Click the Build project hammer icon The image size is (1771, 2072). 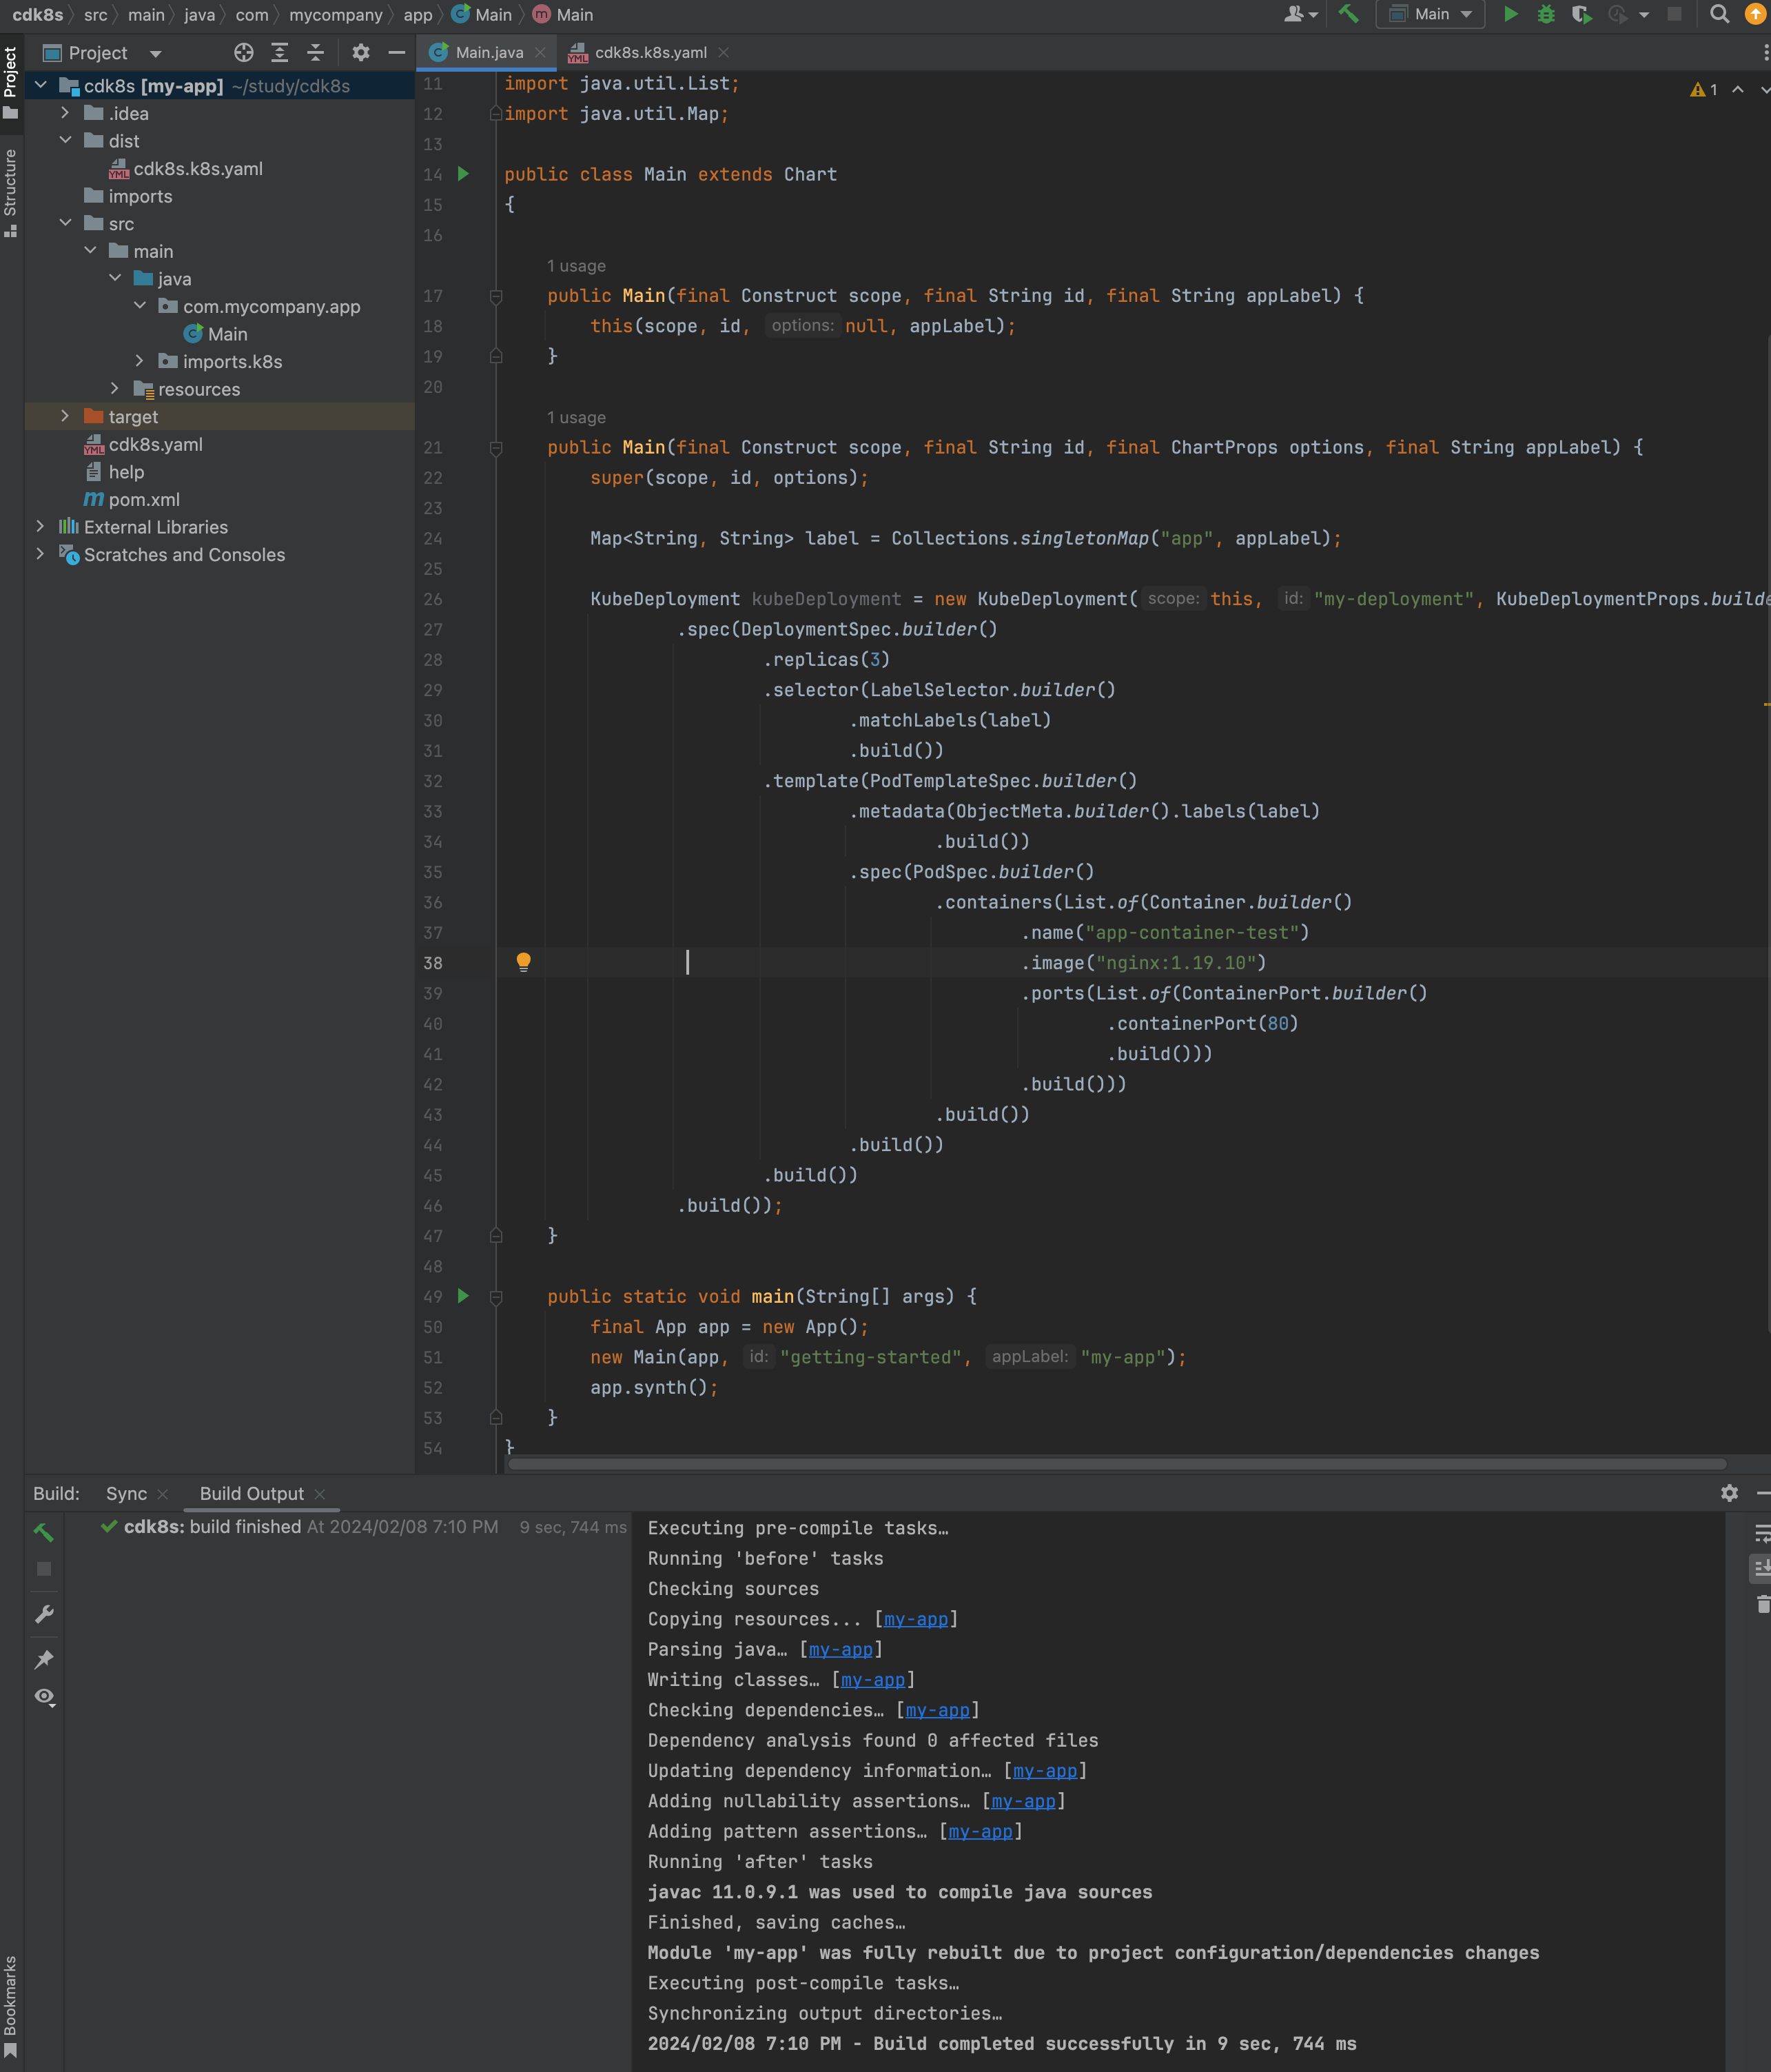click(1348, 14)
